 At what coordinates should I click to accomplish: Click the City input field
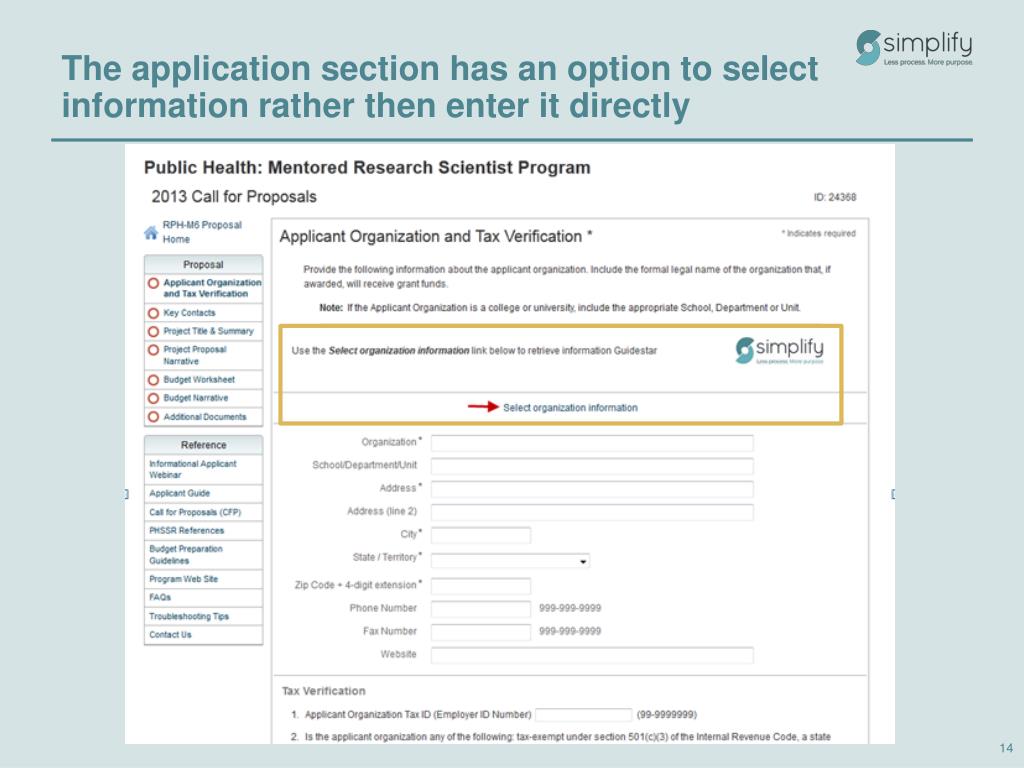[x=481, y=536]
